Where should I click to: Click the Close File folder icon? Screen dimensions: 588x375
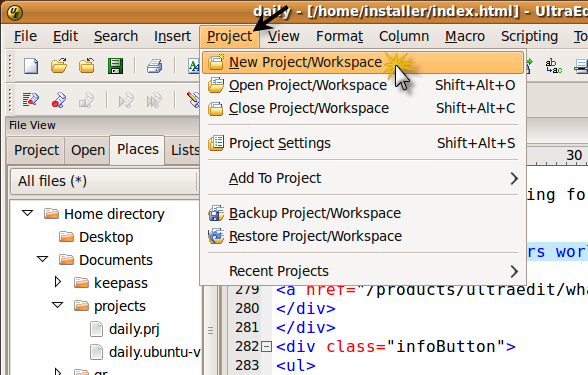coord(87,66)
